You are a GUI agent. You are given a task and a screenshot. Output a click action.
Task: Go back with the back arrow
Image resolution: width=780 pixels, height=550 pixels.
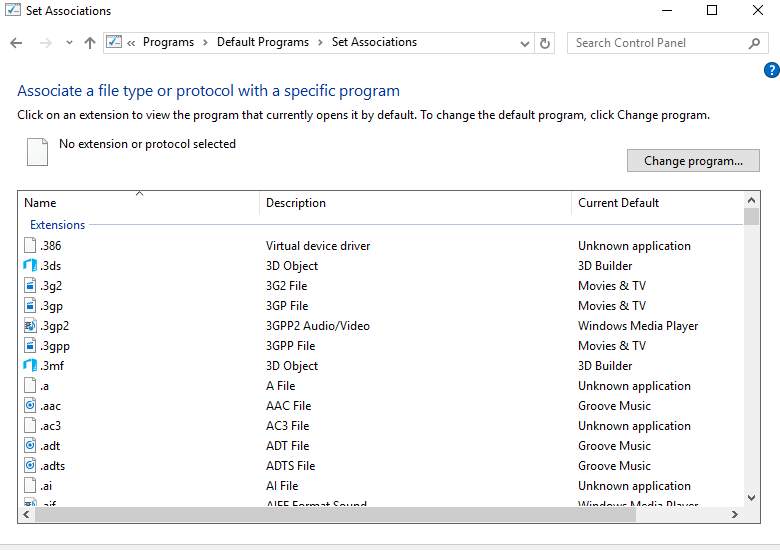click(16, 43)
